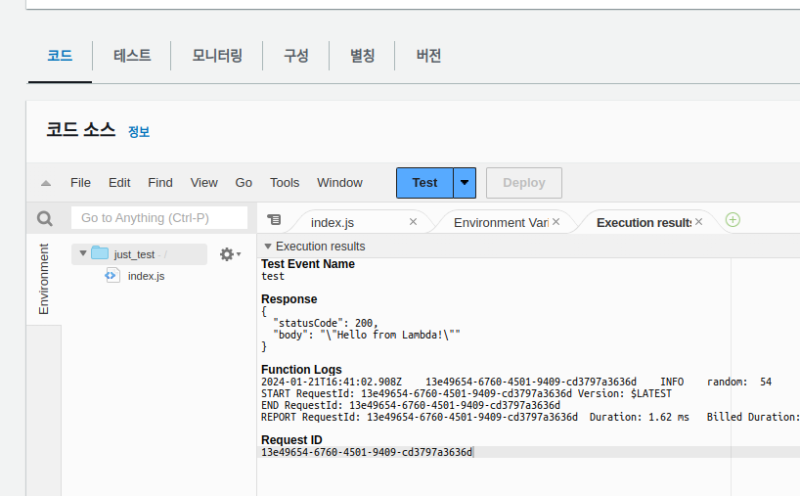
Task: Click the collapse arrow icon left of File
Action: 46,183
